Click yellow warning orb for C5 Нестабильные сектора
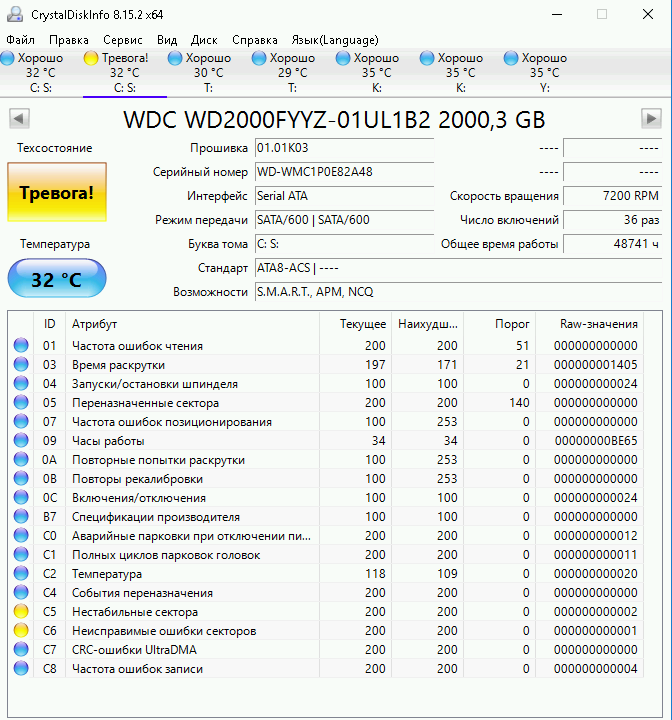672x720 pixels. pyautogui.click(x=21, y=612)
